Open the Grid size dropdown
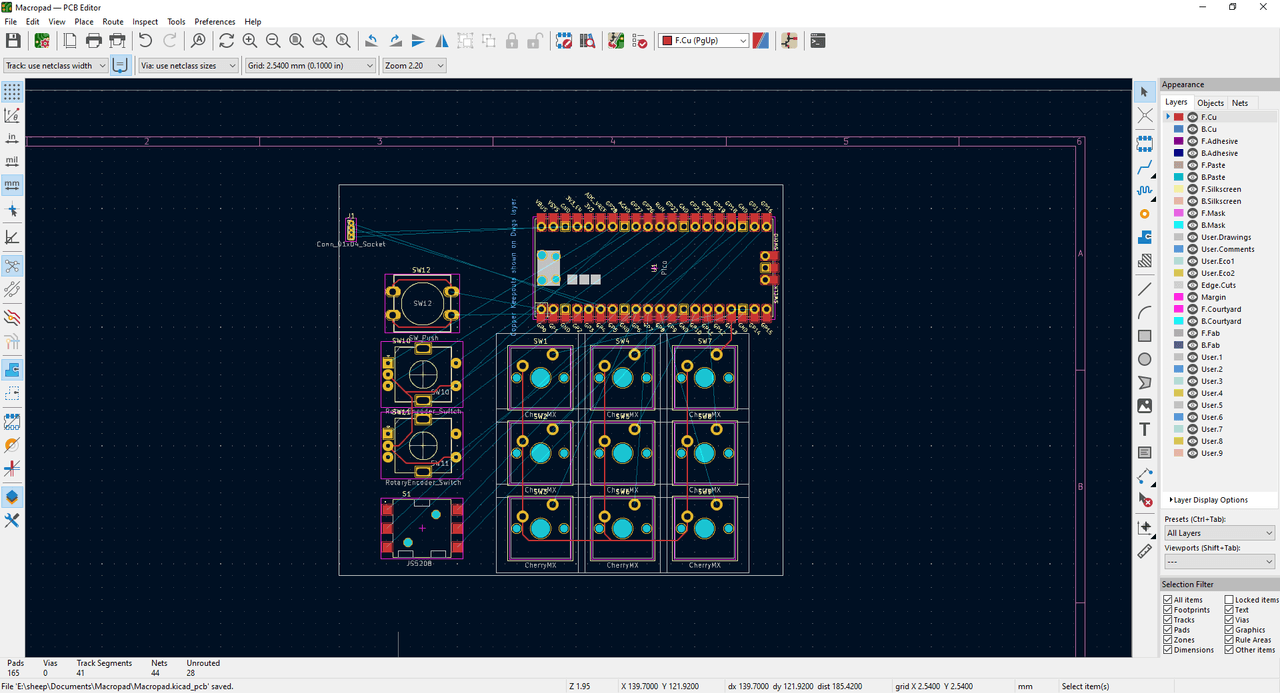Viewport: 1280px width, 693px height. [310, 66]
